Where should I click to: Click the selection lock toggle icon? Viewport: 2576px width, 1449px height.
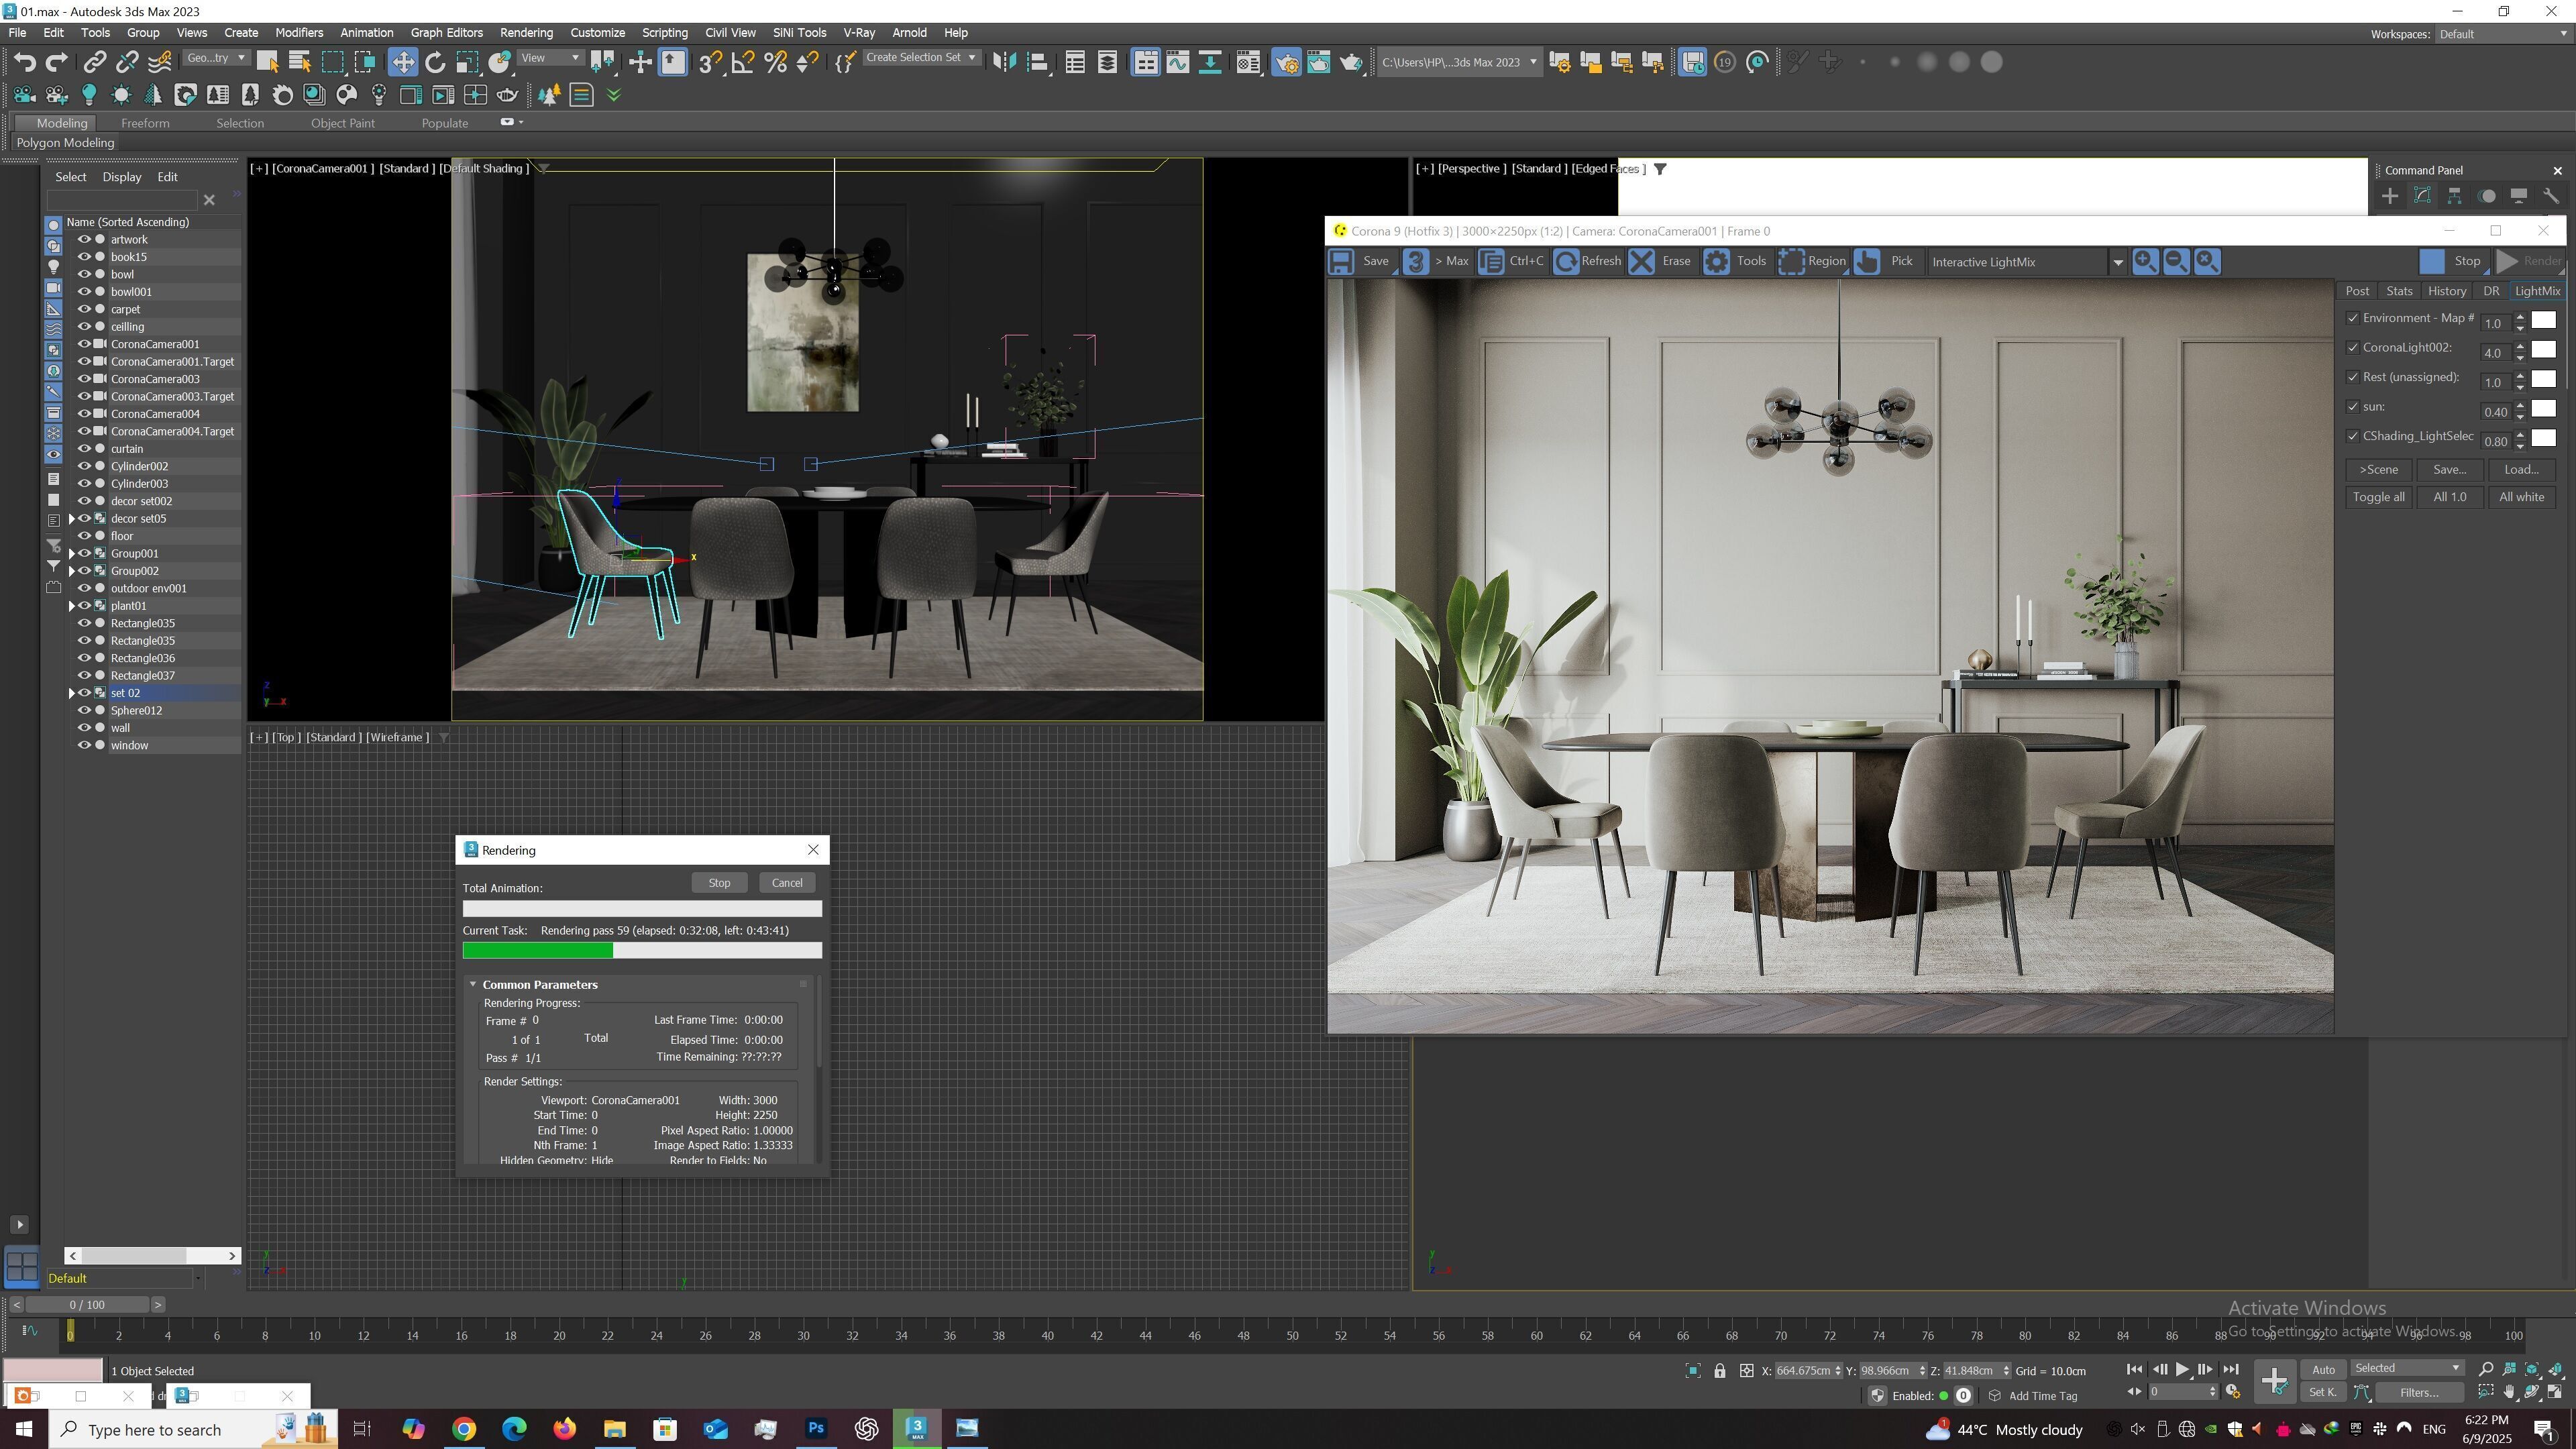point(1719,1371)
